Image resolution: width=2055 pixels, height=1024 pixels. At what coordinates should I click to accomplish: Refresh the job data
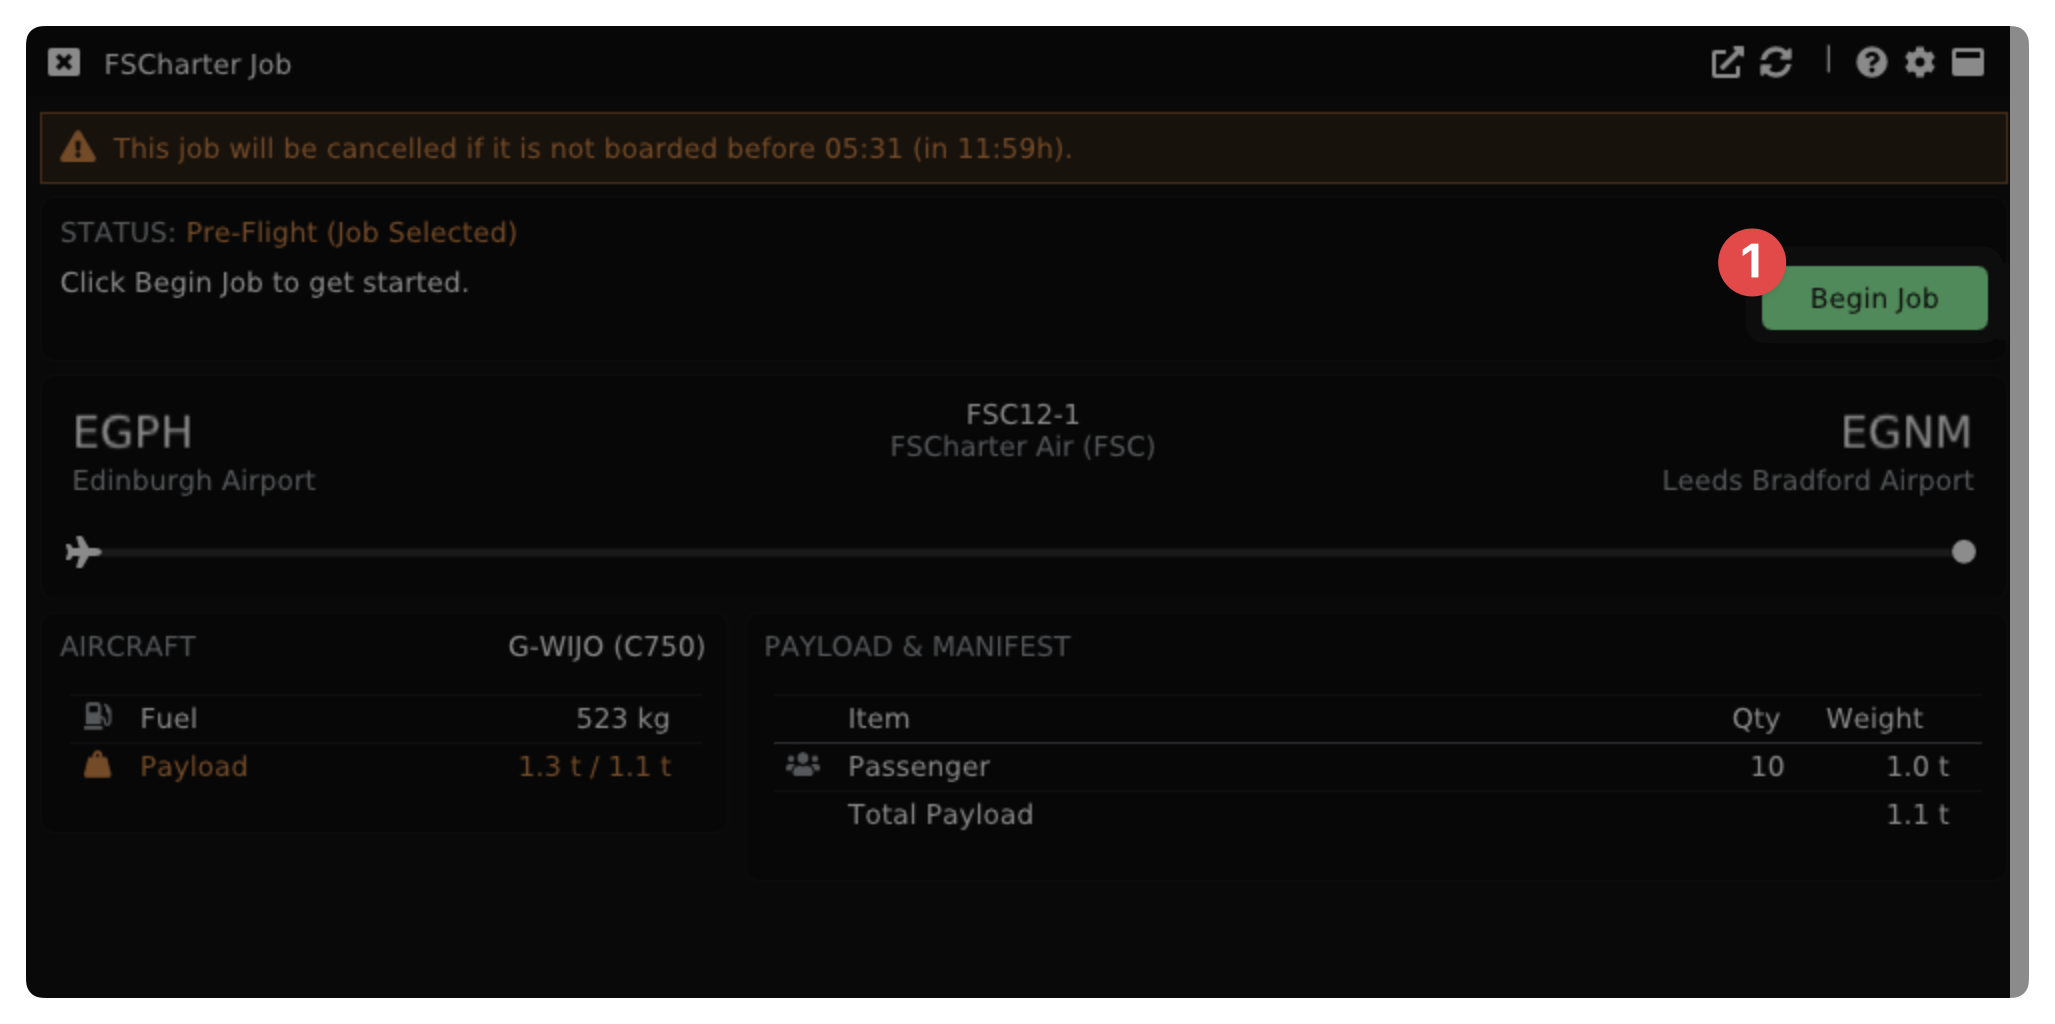click(1776, 63)
